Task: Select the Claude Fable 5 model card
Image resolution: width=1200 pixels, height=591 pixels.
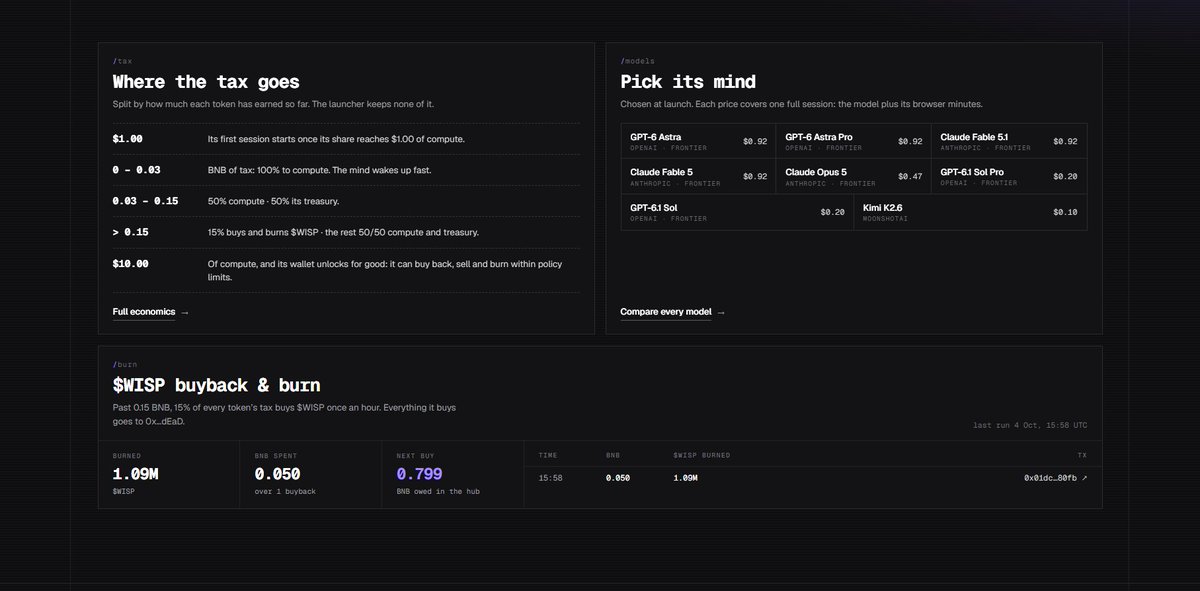Action: (698, 176)
